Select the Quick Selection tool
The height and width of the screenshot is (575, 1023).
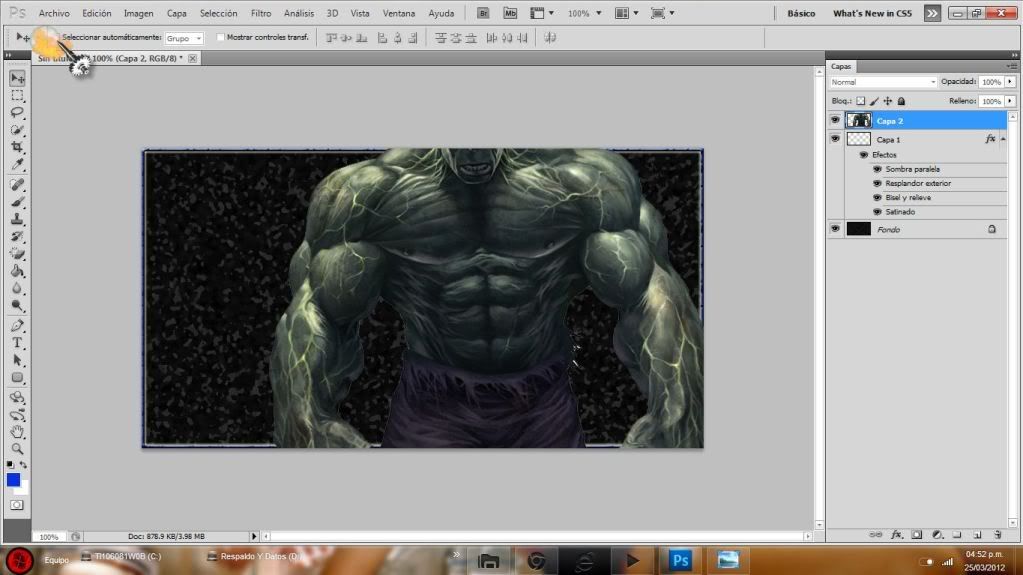click(x=18, y=130)
